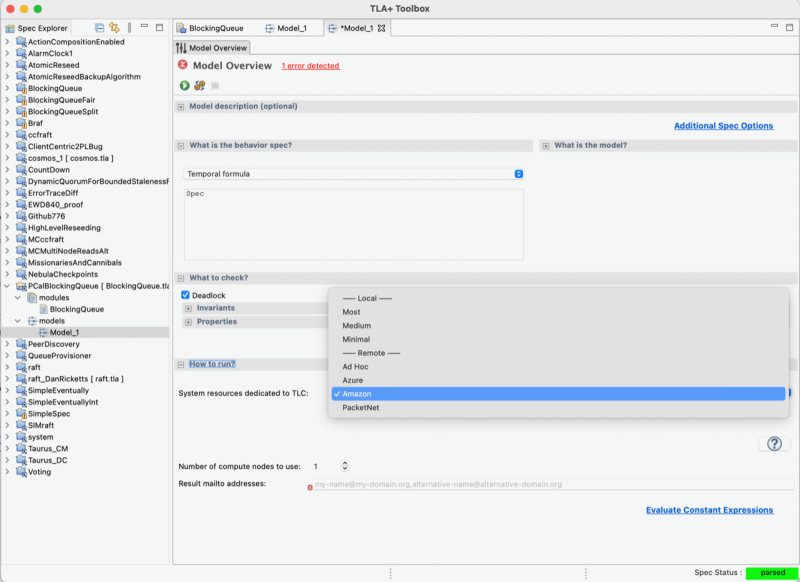Open Temporal formula dropdown
The height and width of the screenshot is (582, 800).
tap(353, 174)
